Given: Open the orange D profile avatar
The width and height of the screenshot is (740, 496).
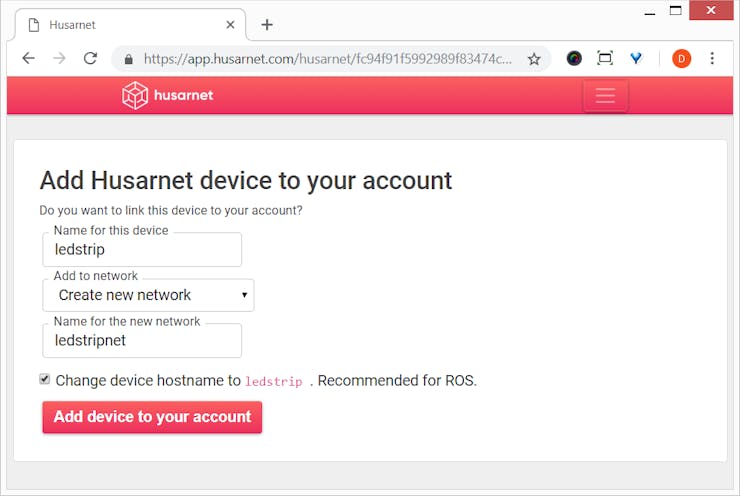Looking at the screenshot, I should tap(681, 59).
